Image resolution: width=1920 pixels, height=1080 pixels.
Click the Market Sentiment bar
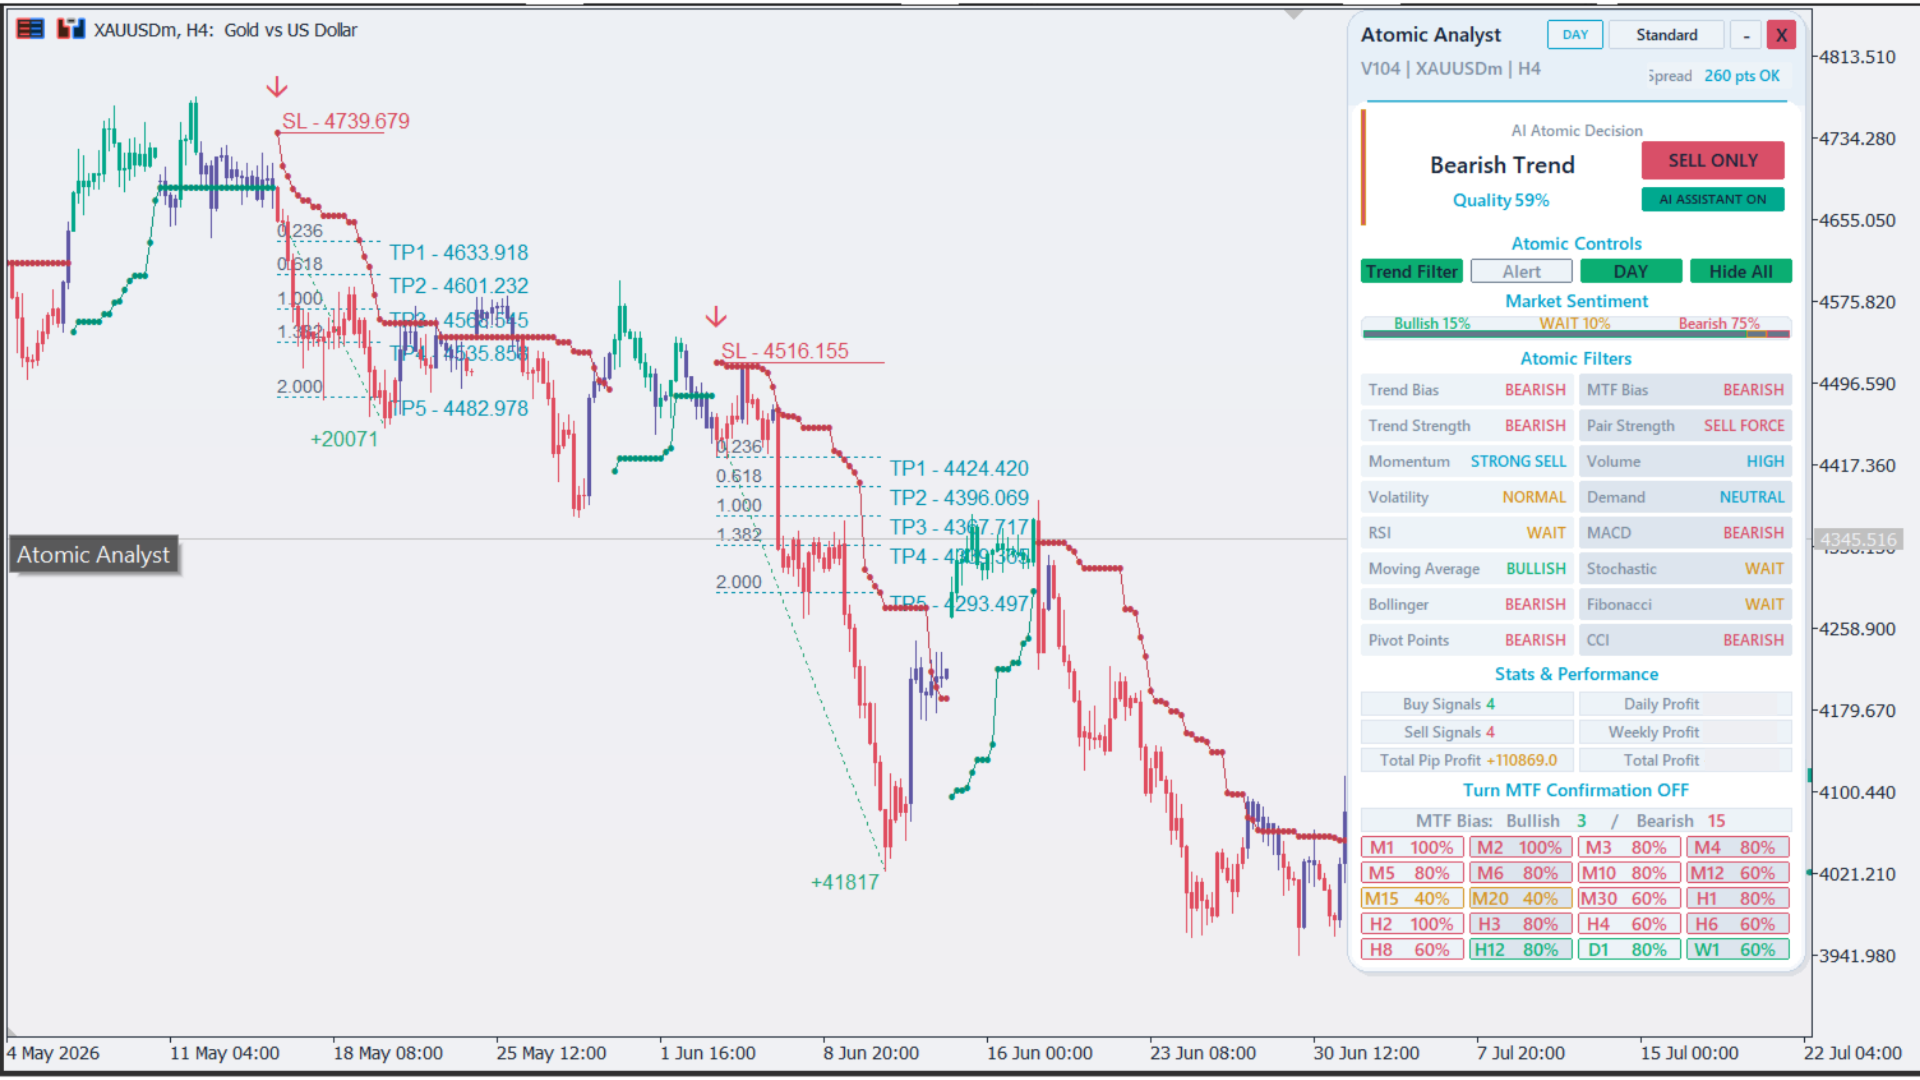point(1576,326)
